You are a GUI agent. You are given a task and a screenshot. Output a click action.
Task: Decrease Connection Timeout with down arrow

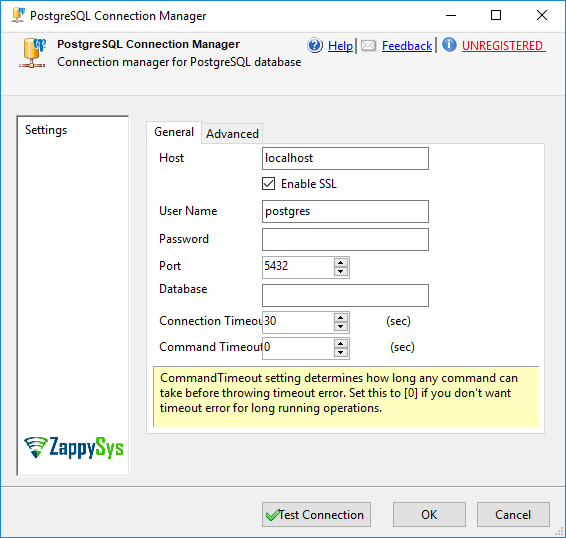pyautogui.click(x=341, y=327)
